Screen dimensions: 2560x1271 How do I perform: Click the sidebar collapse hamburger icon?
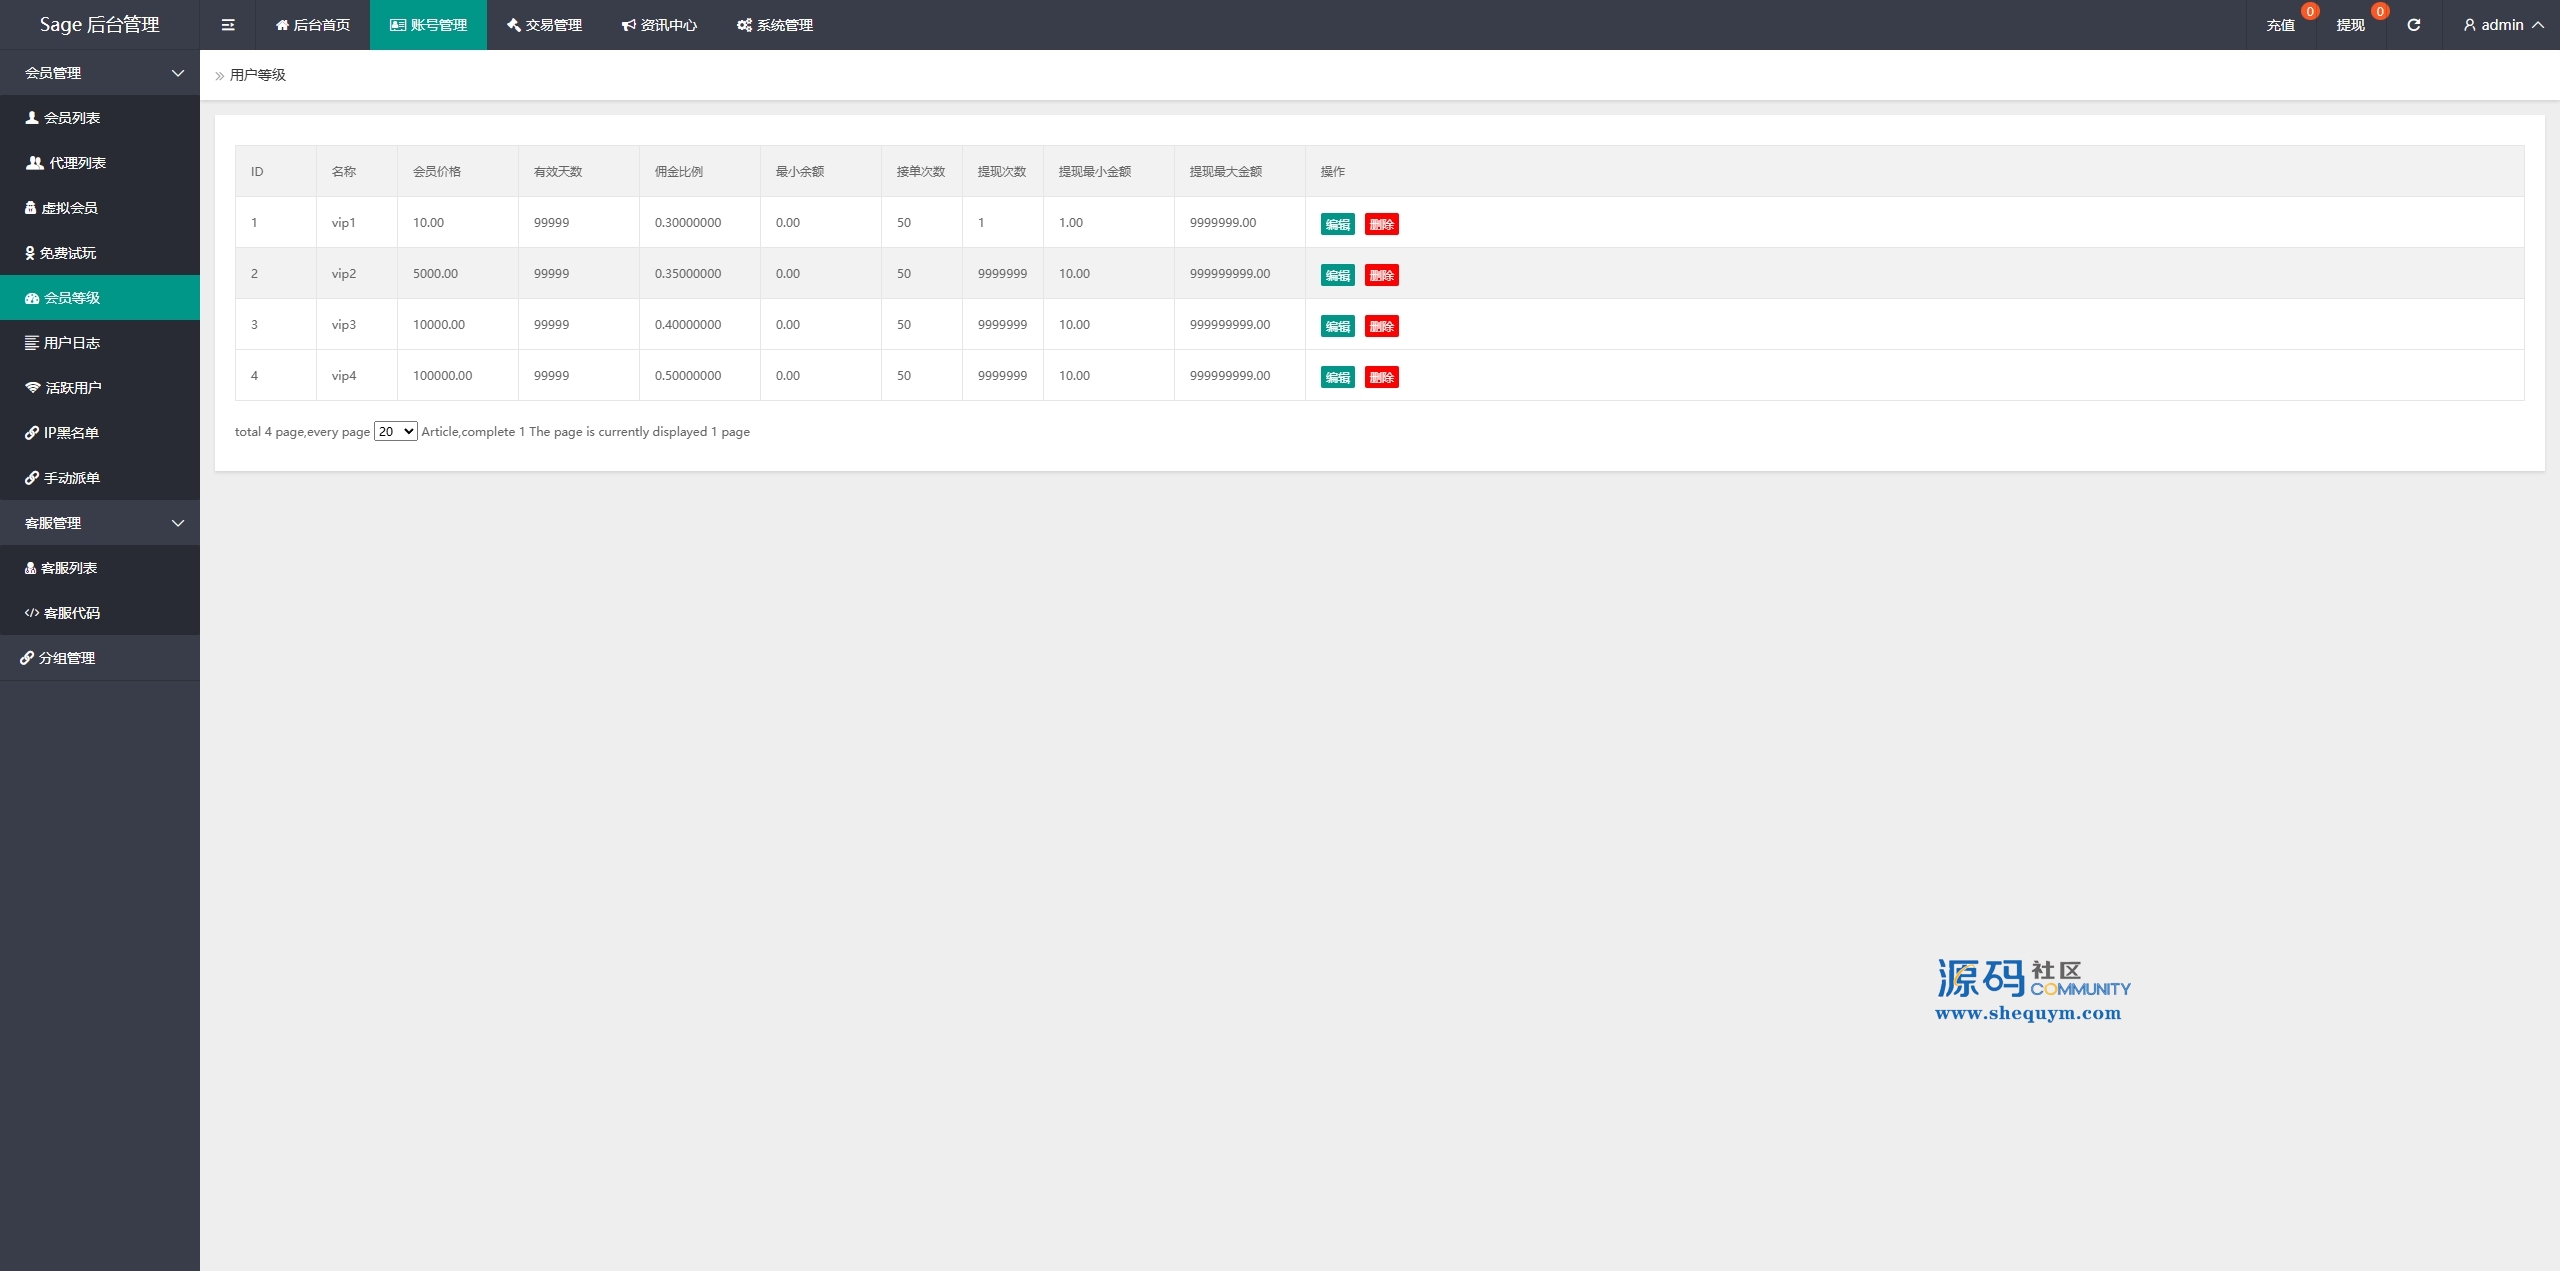click(228, 25)
